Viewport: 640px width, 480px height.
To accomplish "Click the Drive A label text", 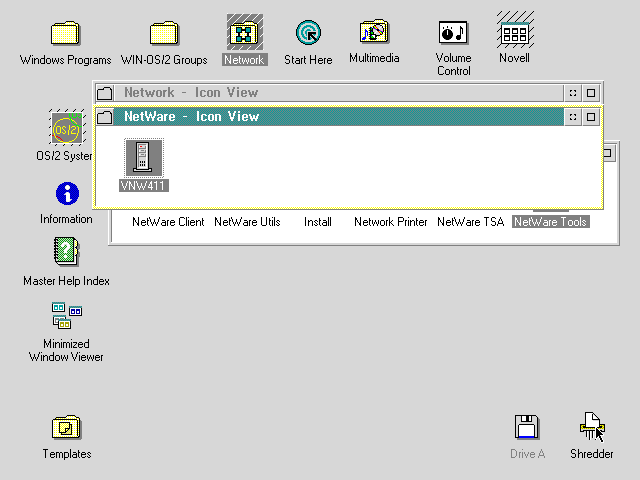I will 527,454.
